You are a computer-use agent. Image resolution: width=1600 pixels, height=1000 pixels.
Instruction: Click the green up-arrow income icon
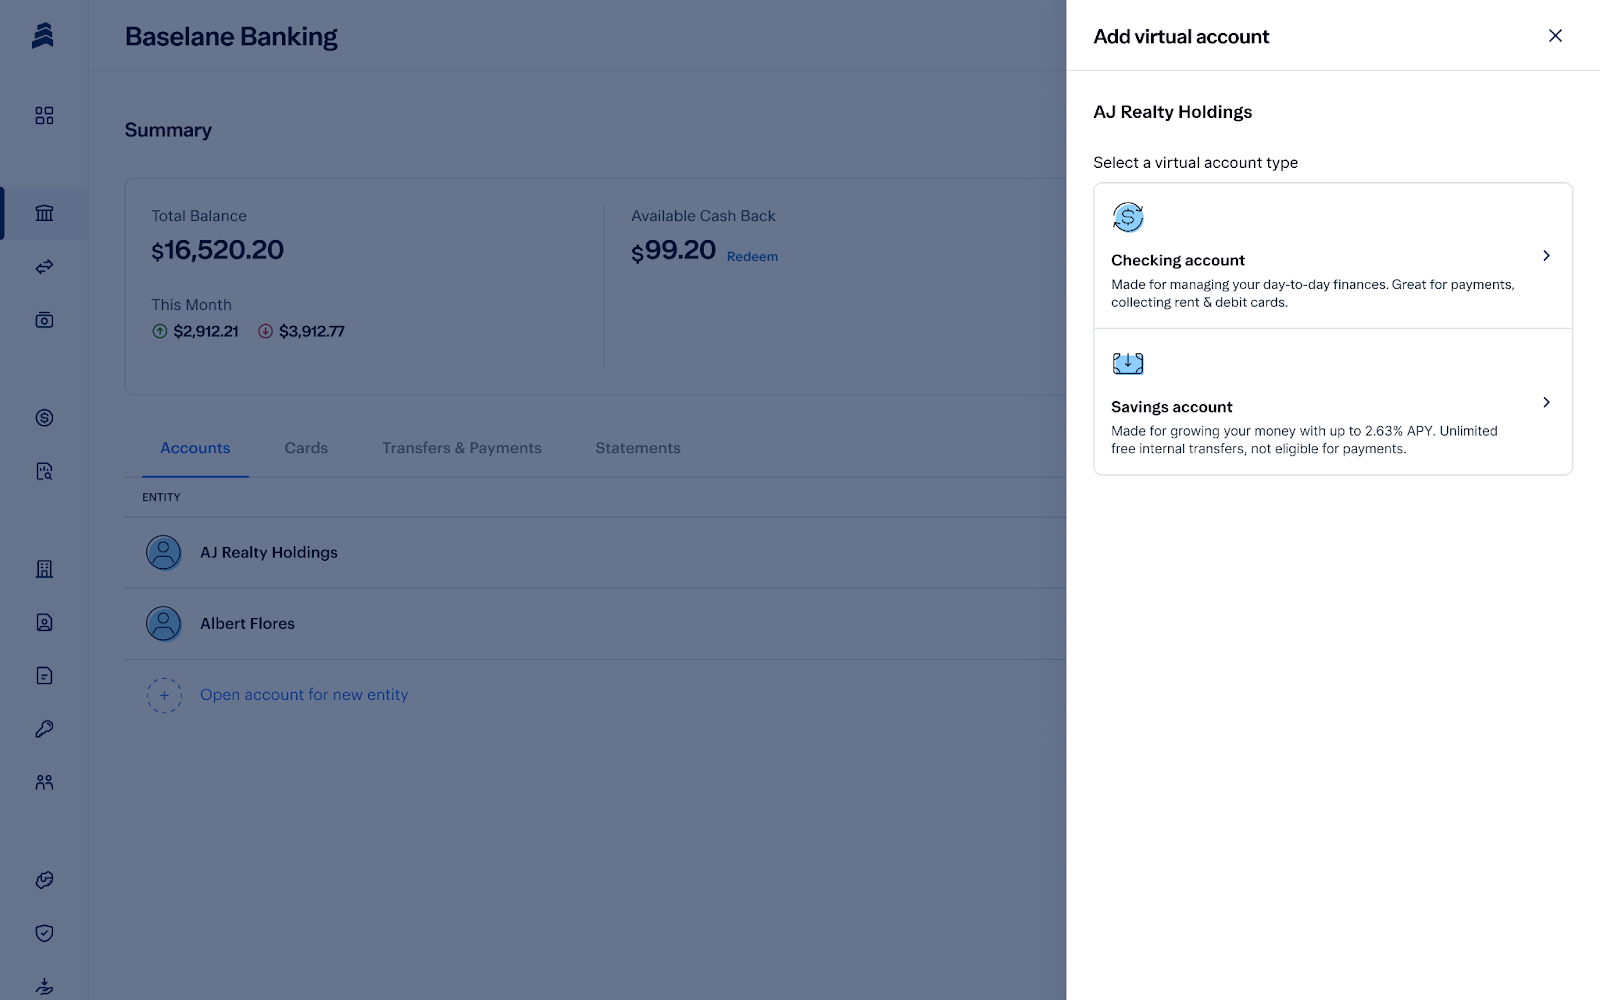coord(160,331)
